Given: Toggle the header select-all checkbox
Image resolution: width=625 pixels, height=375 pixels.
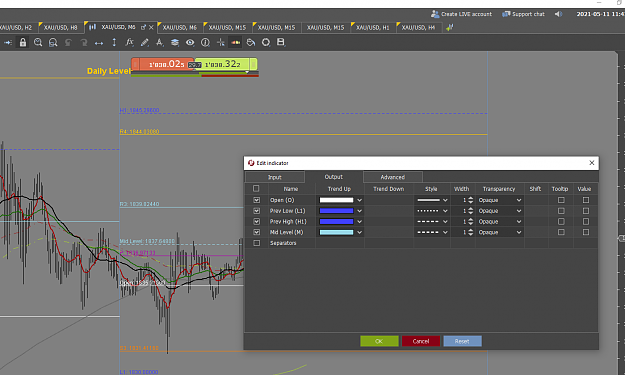Looking at the screenshot, I should [x=256, y=188].
